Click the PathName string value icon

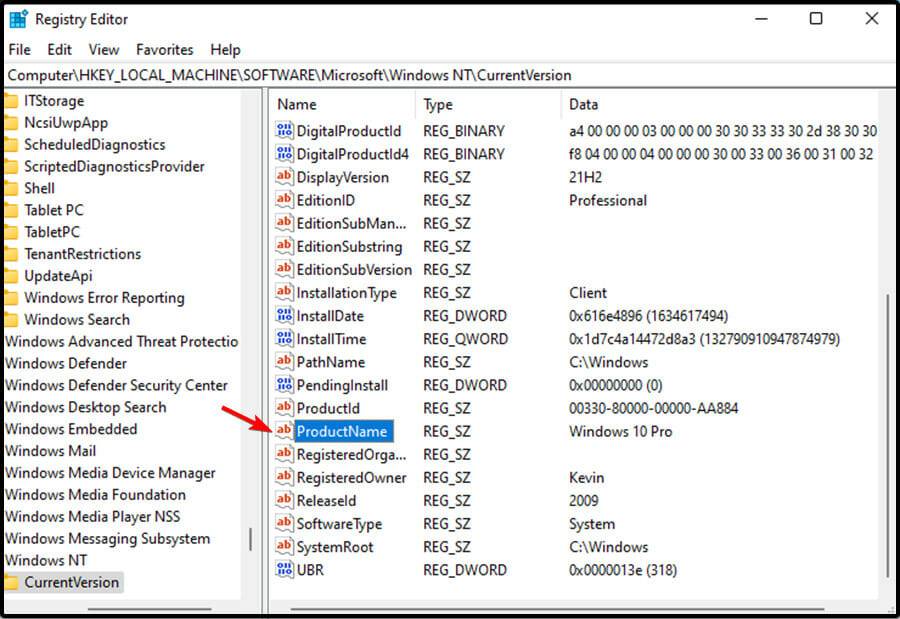(x=284, y=361)
